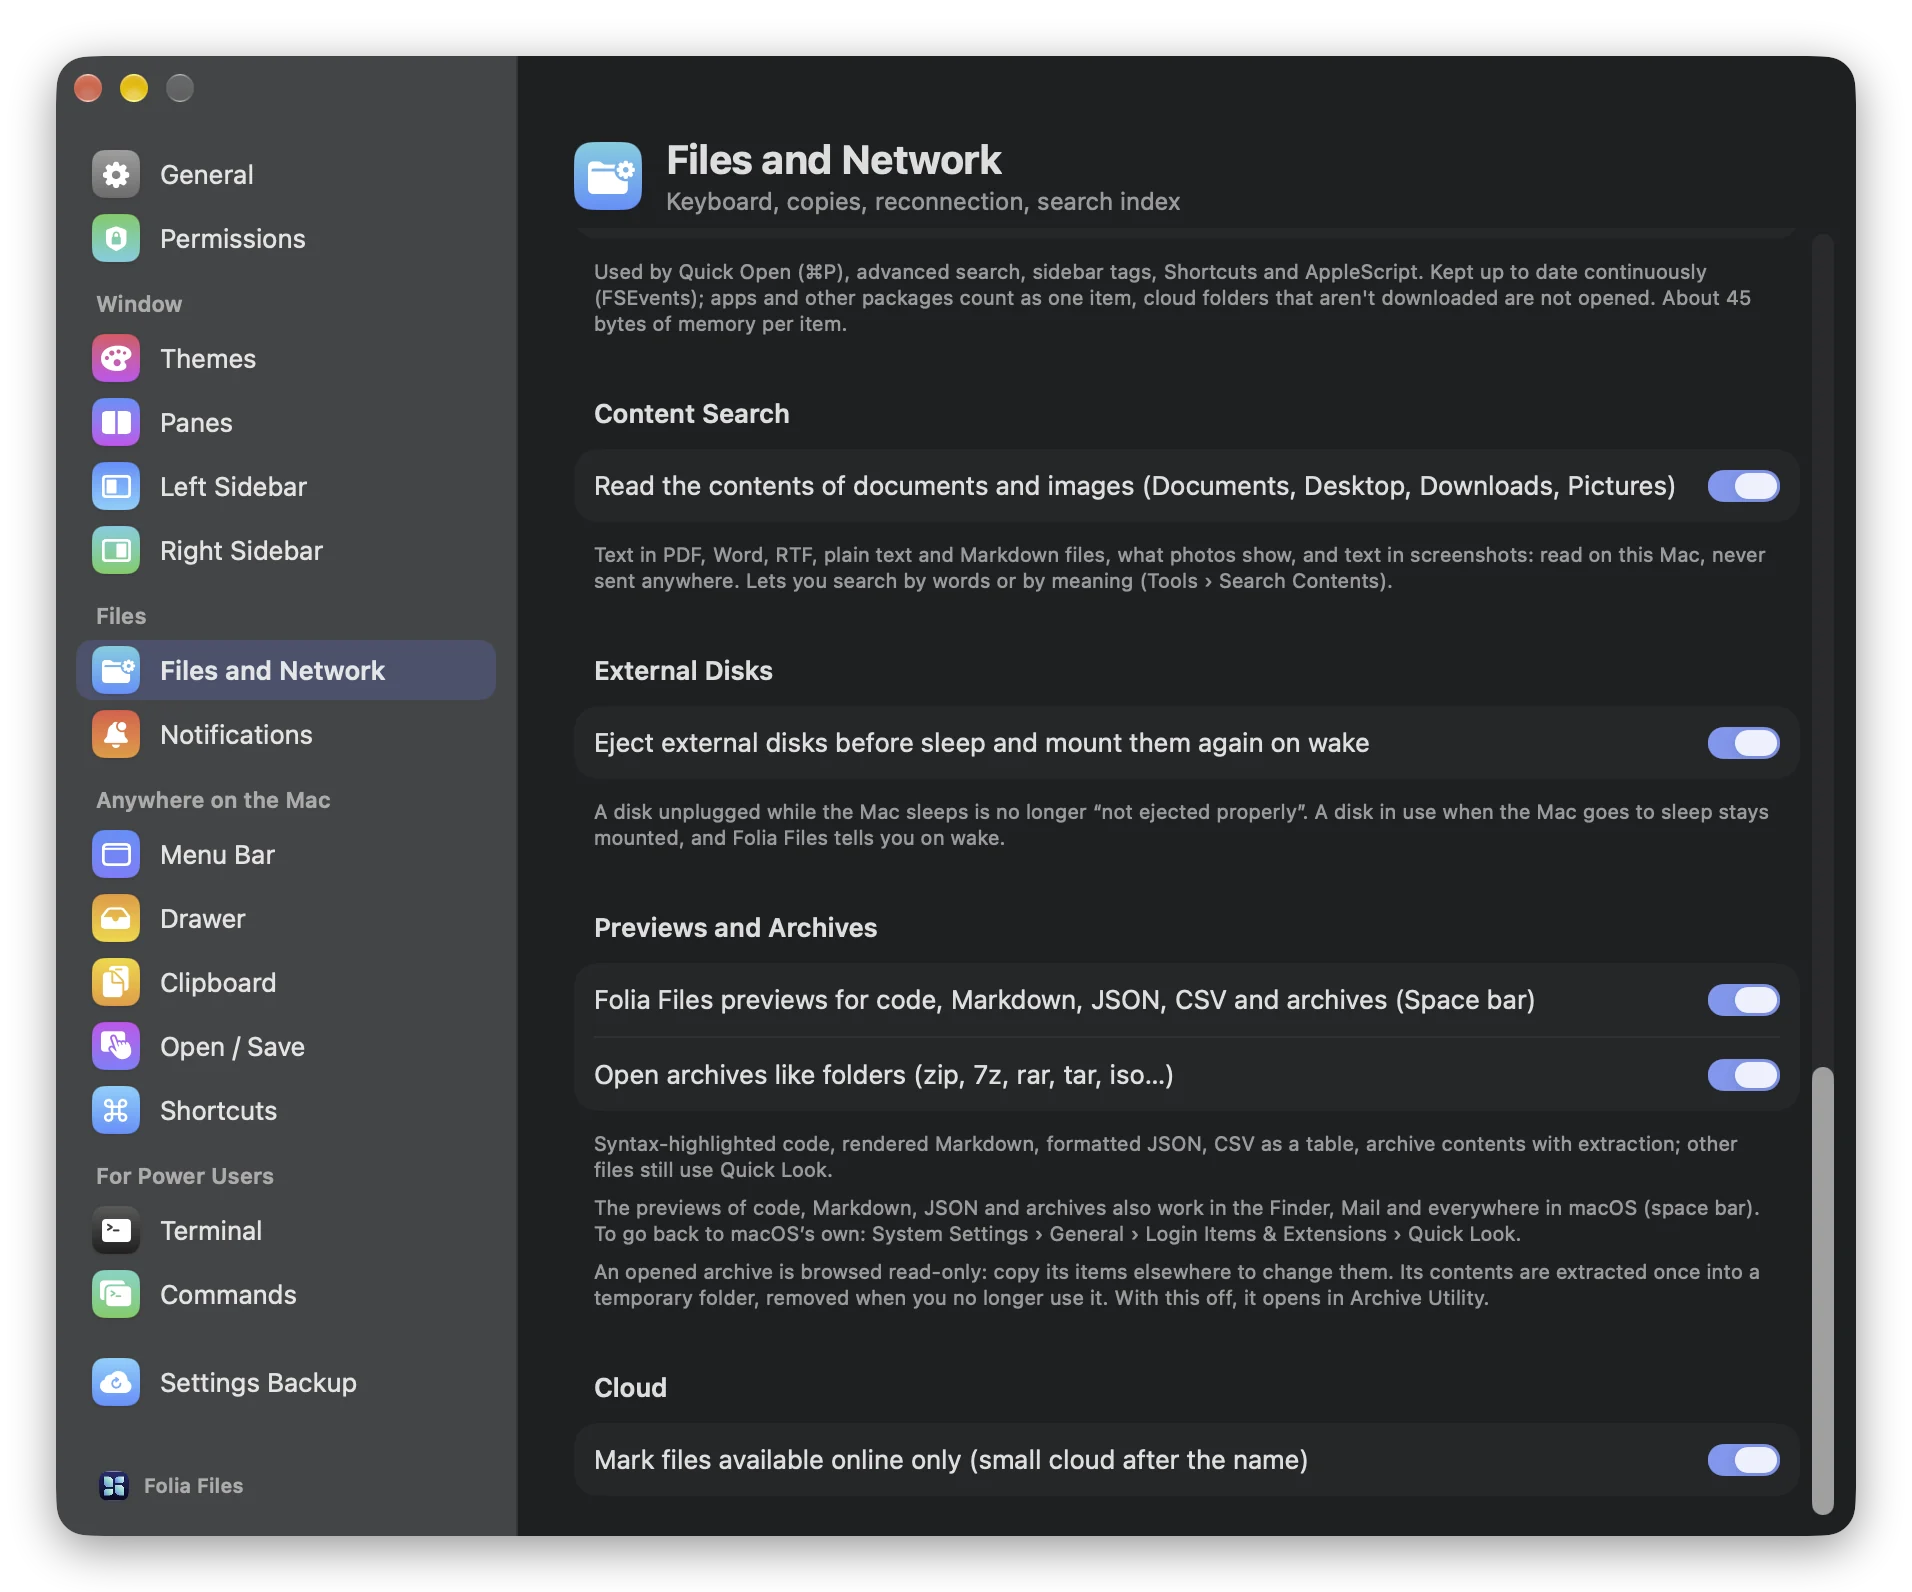Click the 'For Power Users' section label
Image resolution: width=1912 pixels, height=1592 pixels.
pyautogui.click(x=185, y=1176)
